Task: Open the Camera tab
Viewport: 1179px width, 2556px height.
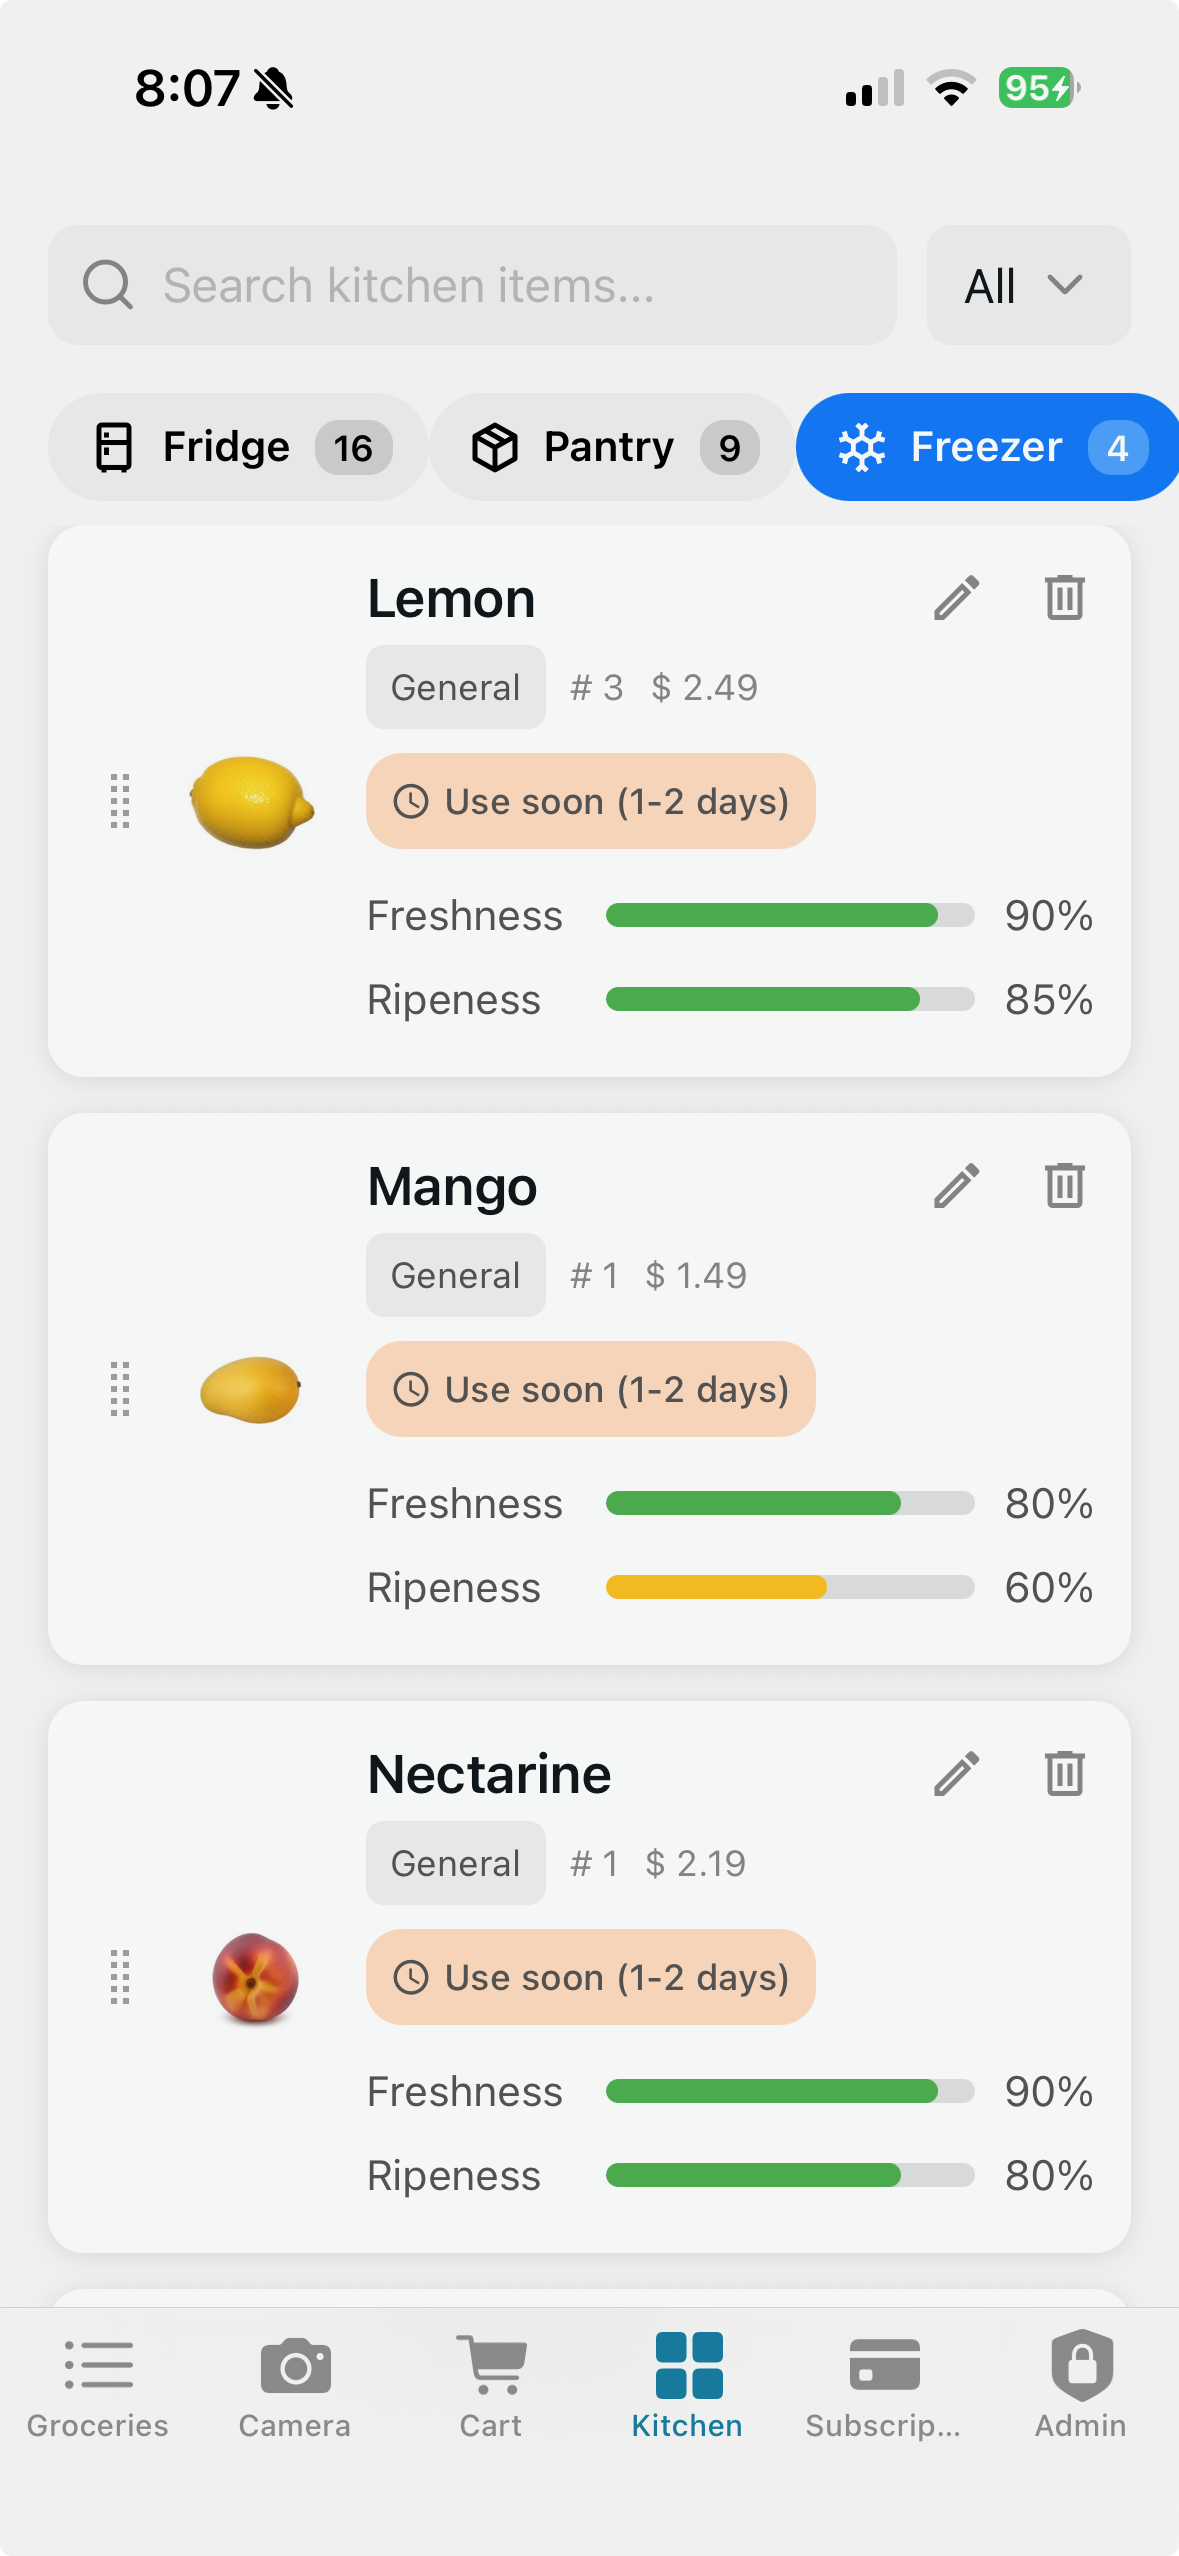Action: pos(295,2385)
